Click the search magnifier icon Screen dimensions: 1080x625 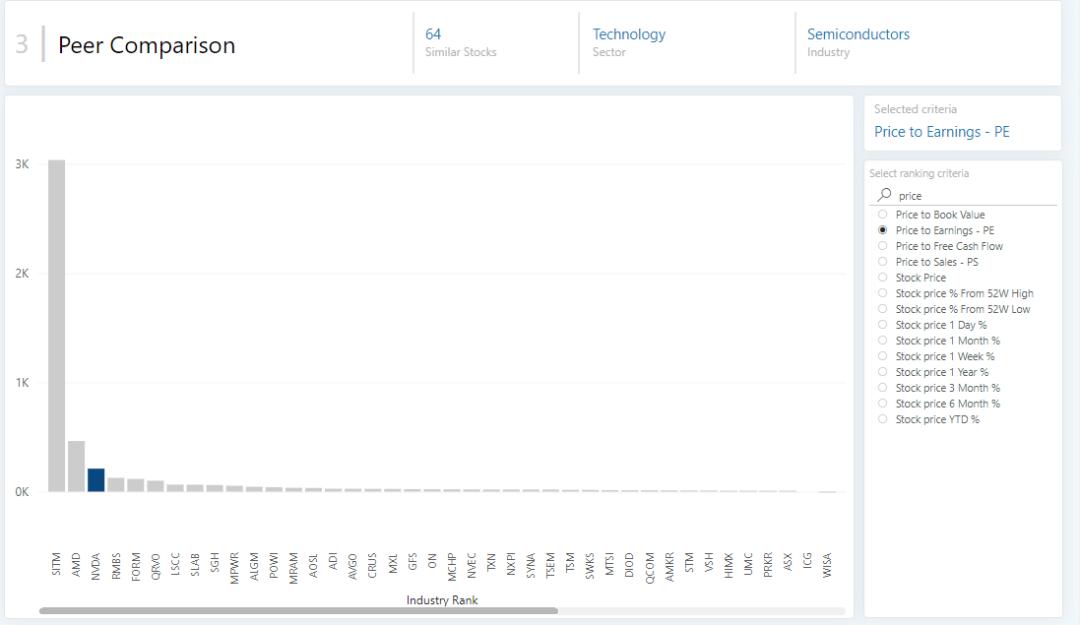point(883,196)
